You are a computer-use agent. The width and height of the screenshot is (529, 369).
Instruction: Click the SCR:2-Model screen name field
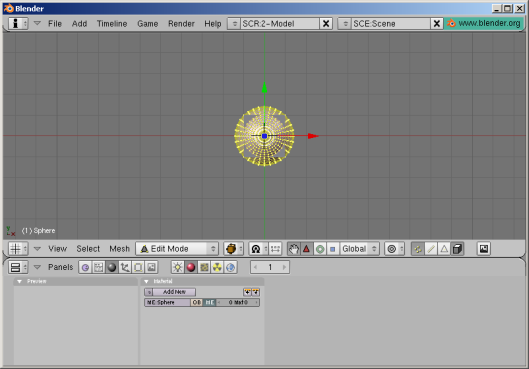(x=280, y=23)
